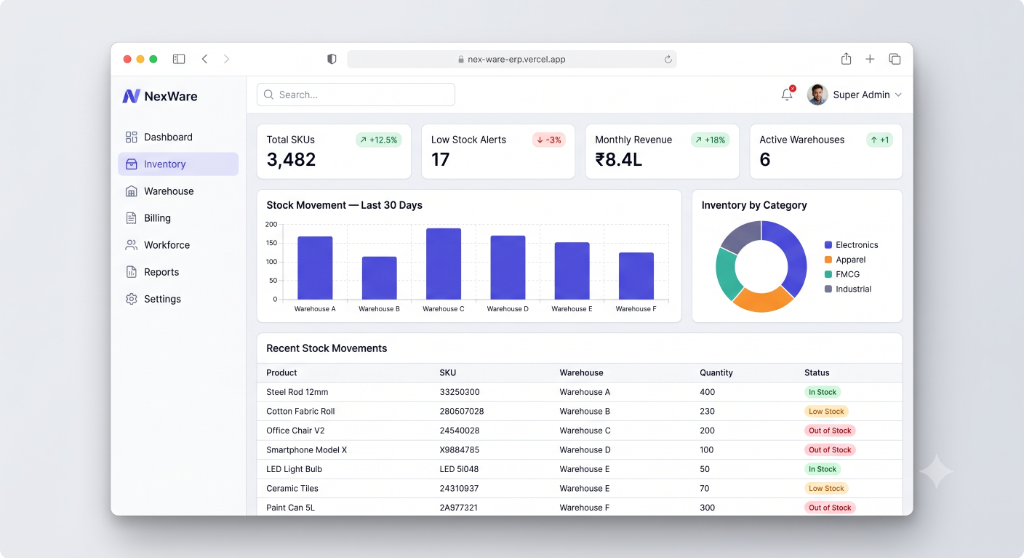Open the Warehouse menu item

point(178,191)
